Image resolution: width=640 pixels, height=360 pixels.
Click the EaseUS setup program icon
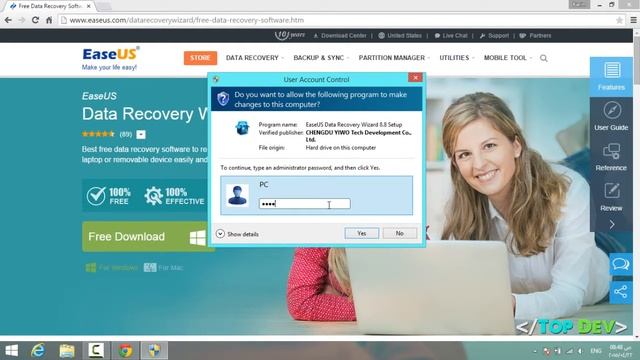242,128
